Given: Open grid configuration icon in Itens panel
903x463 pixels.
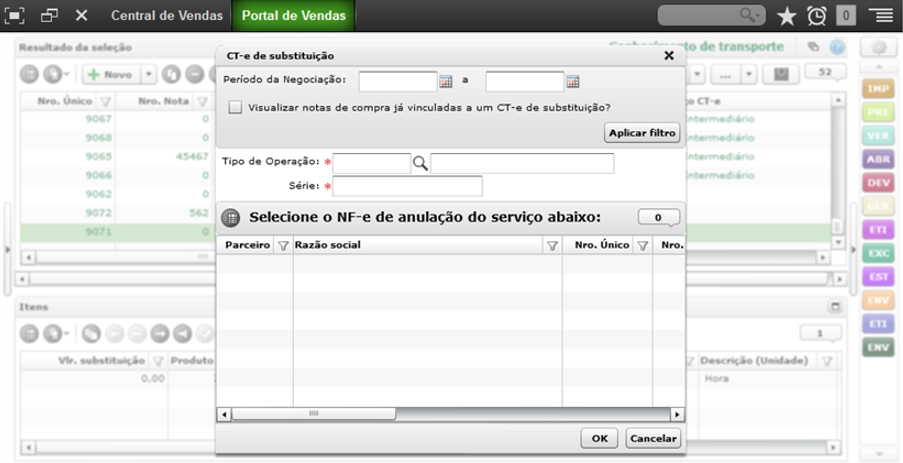Looking at the screenshot, I should (x=29, y=333).
